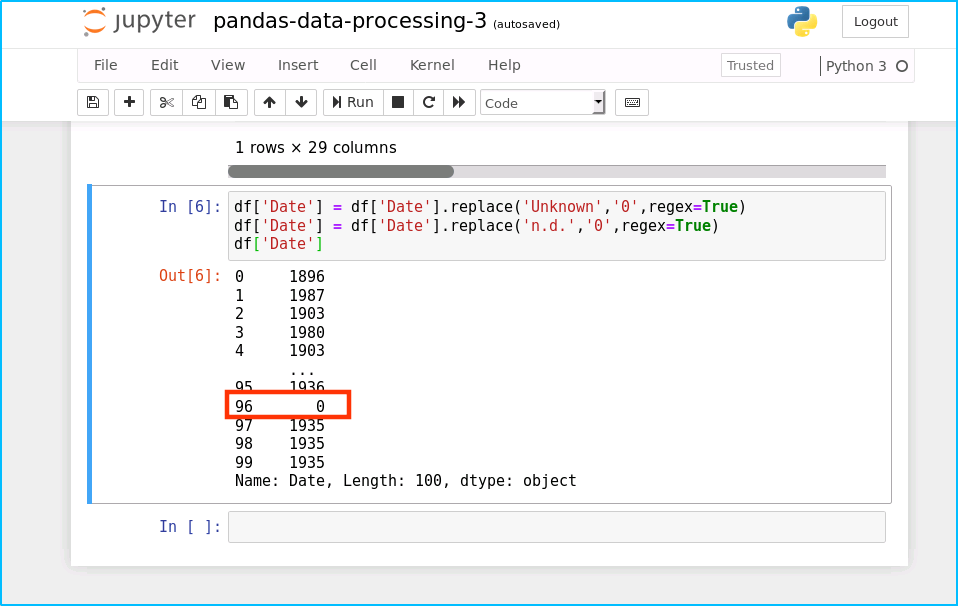Image resolution: width=958 pixels, height=606 pixels.
Task: Move selected cell down arrow
Action: [x=301, y=103]
